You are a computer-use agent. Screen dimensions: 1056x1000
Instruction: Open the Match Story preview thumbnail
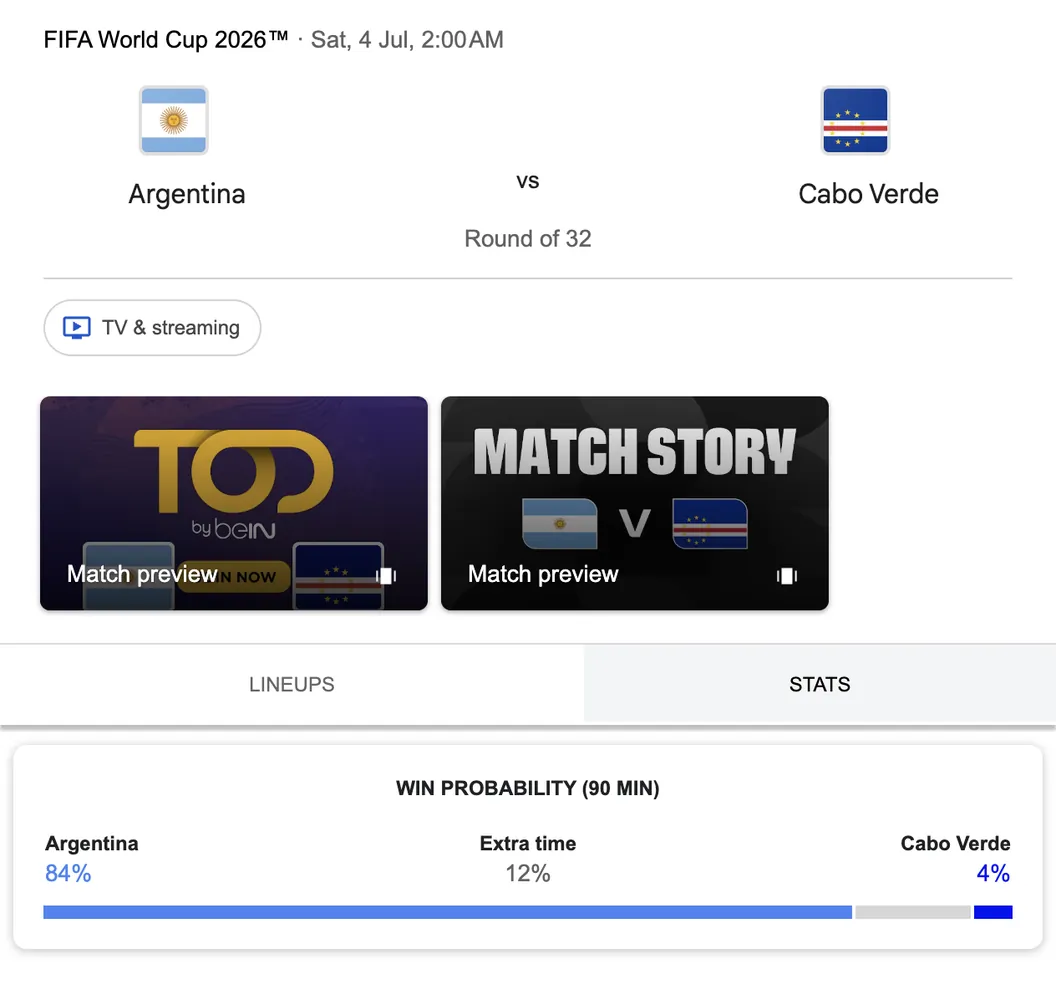click(634, 503)
